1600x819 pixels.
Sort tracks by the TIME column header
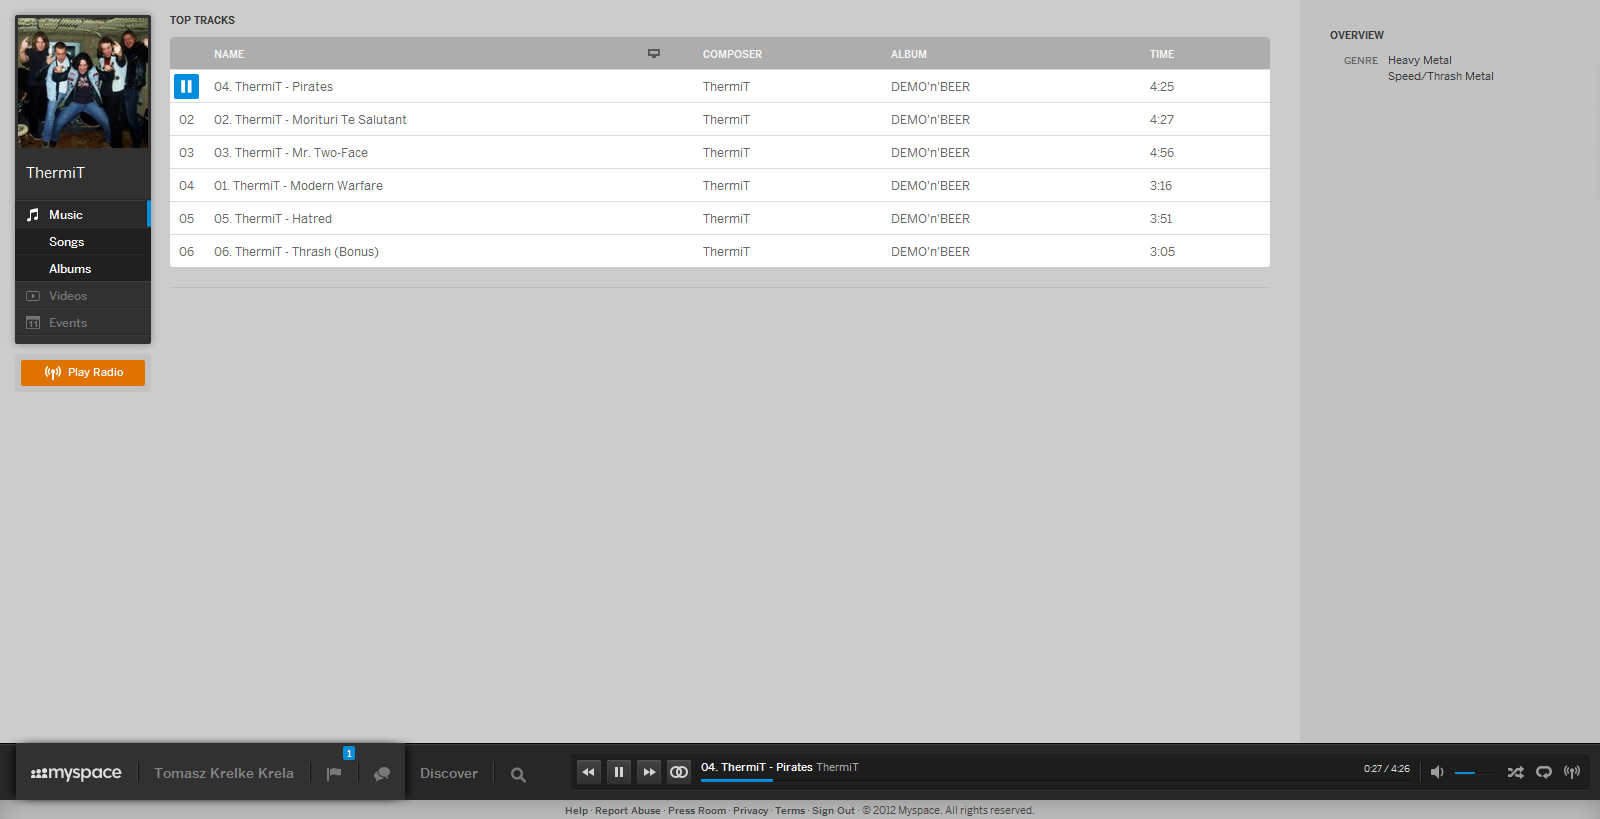[1162, 54]
